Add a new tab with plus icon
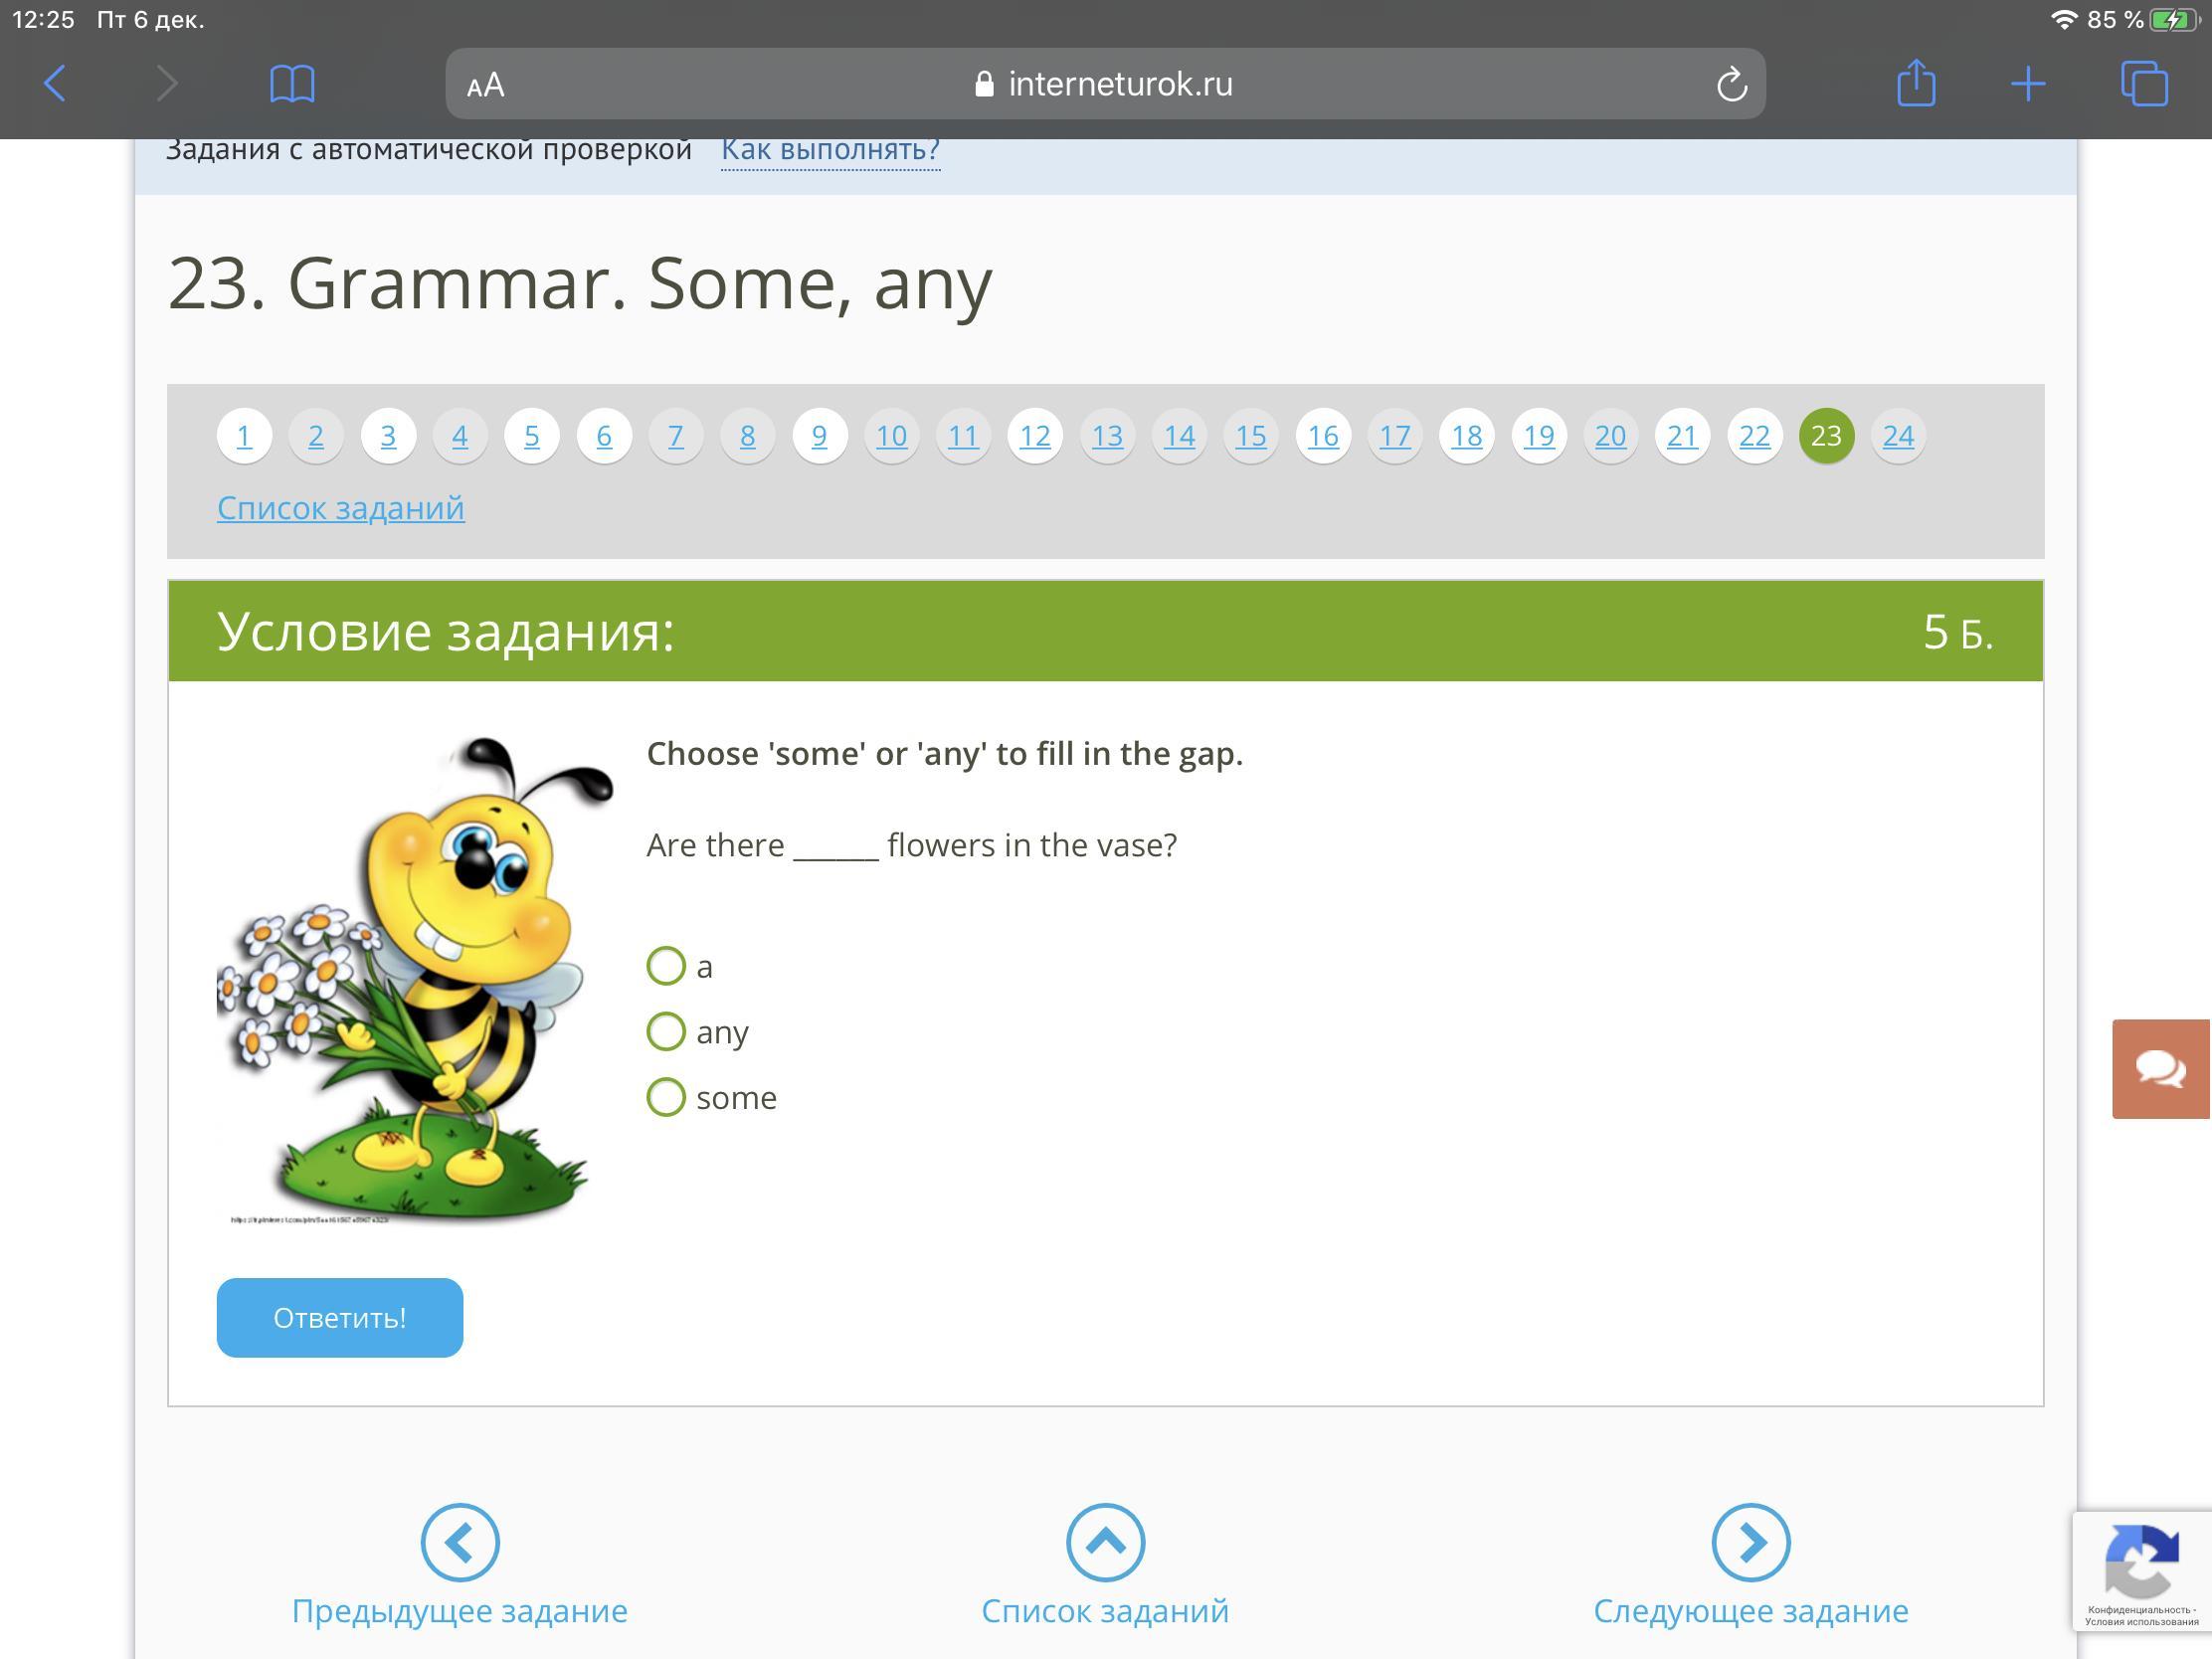The width and height of the screenshot is (2212, 1659). (2027, 83)
